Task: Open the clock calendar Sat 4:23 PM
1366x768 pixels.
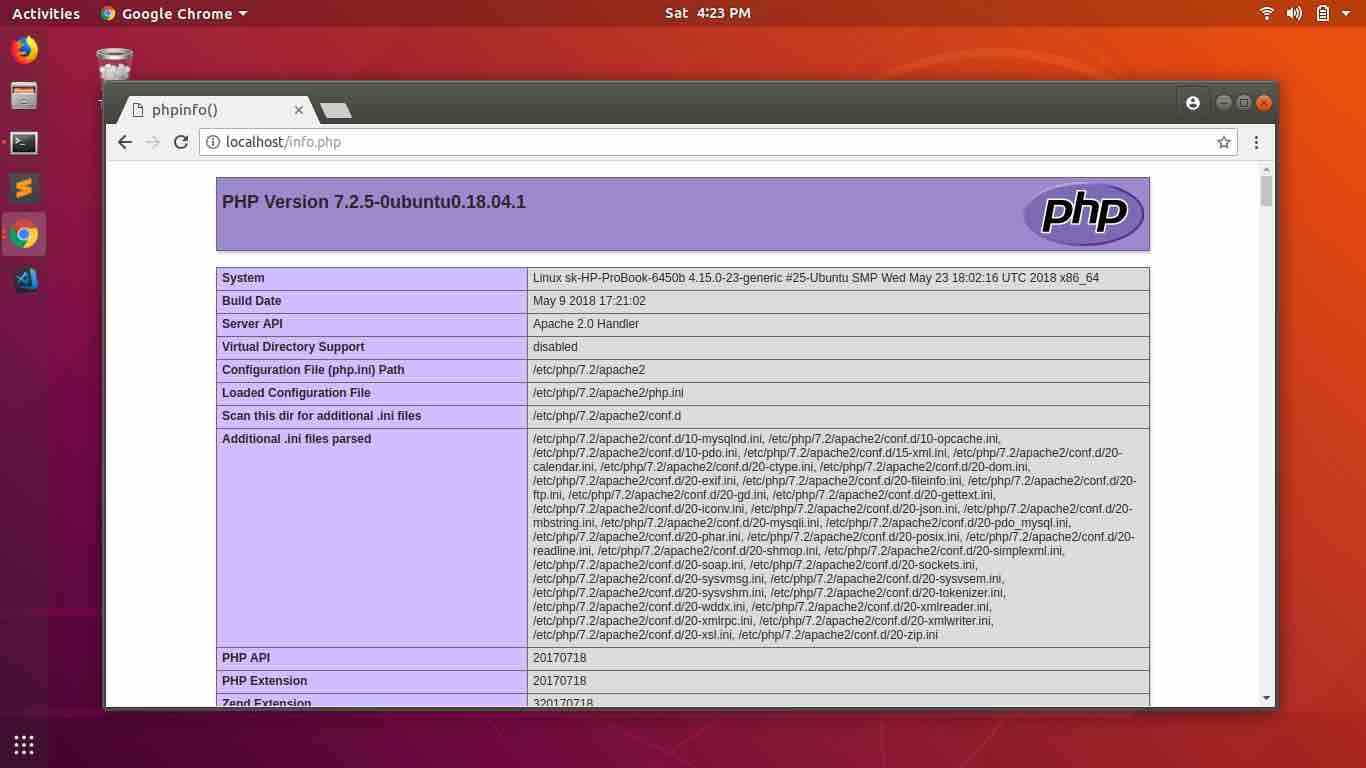Action: pyautogui.click(x=707, y=13)
